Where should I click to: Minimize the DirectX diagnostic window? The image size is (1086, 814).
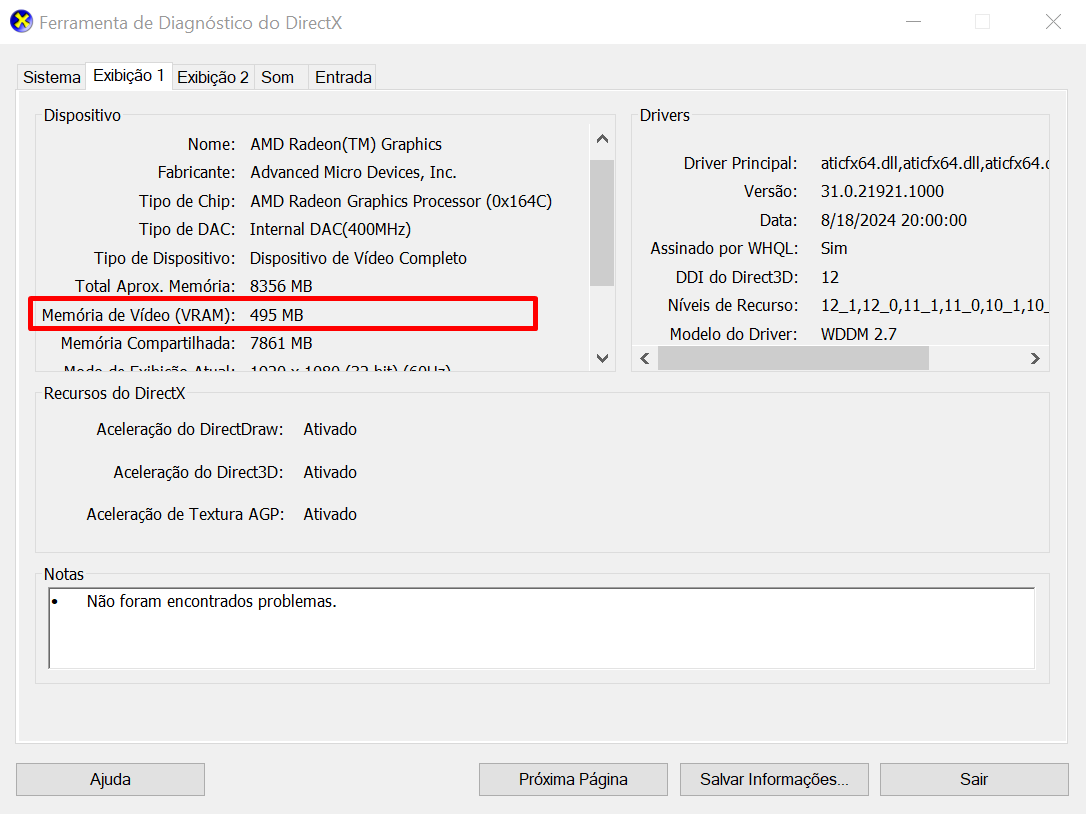(914, 21)
